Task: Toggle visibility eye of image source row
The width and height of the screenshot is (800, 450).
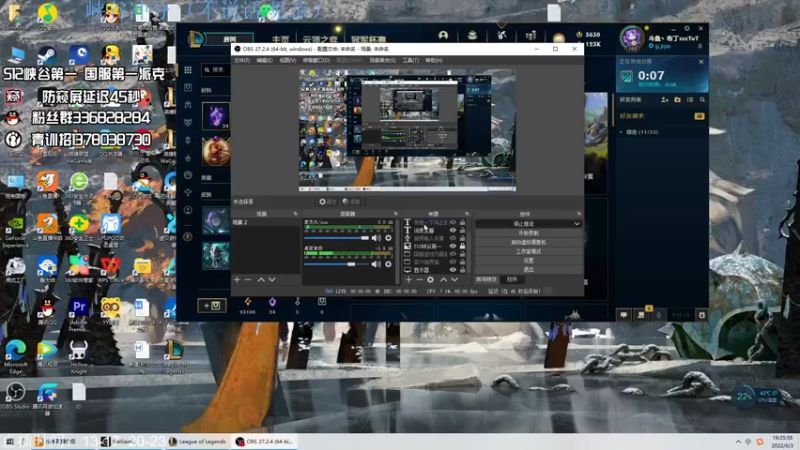Action: coord(453,246)
